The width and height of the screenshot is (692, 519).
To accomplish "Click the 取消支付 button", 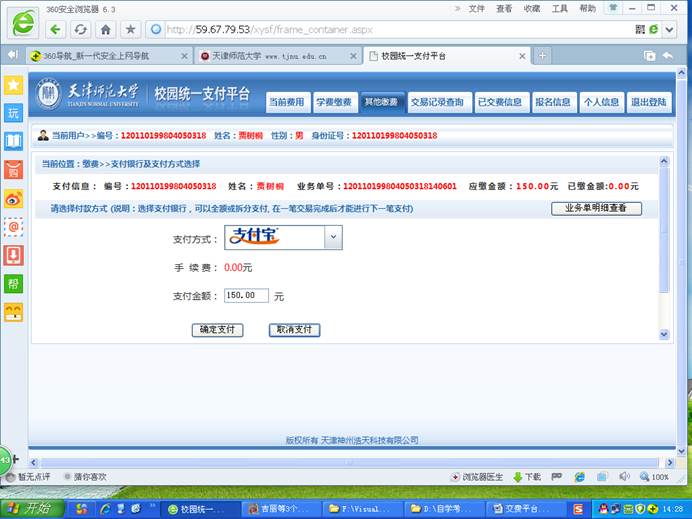I will [294, 330].
